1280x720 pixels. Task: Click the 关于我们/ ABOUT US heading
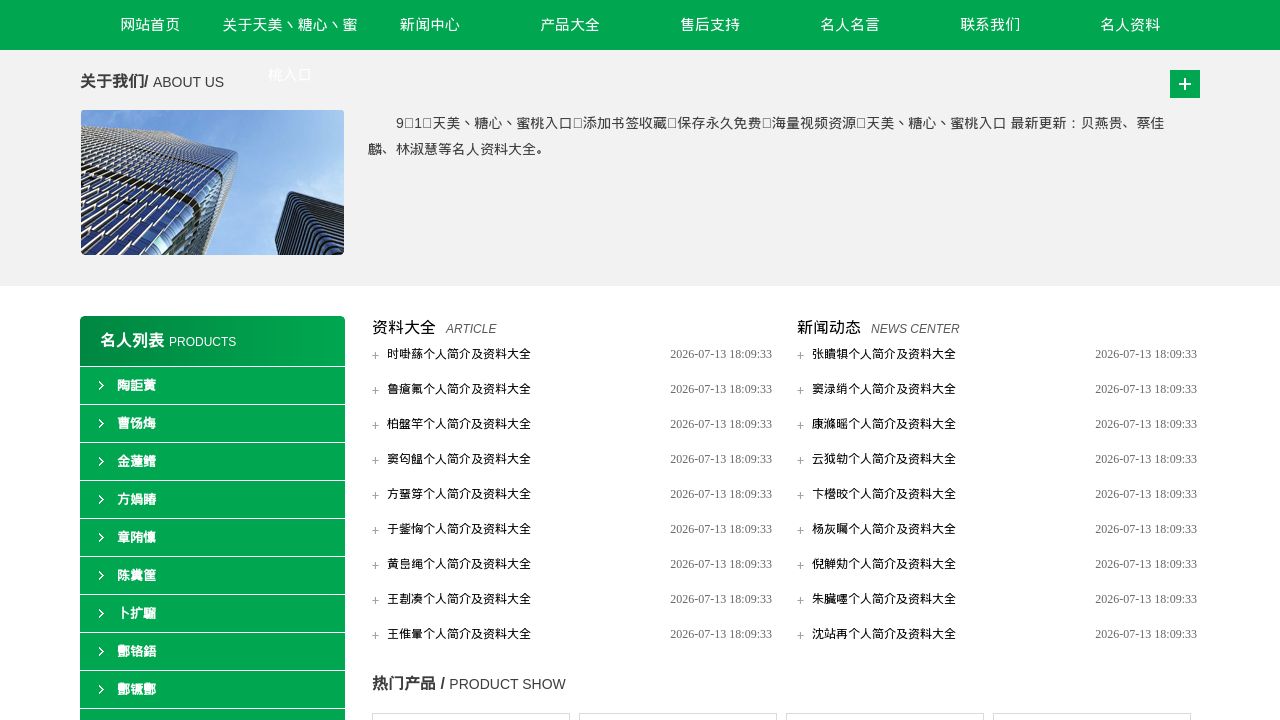(152, 82)
